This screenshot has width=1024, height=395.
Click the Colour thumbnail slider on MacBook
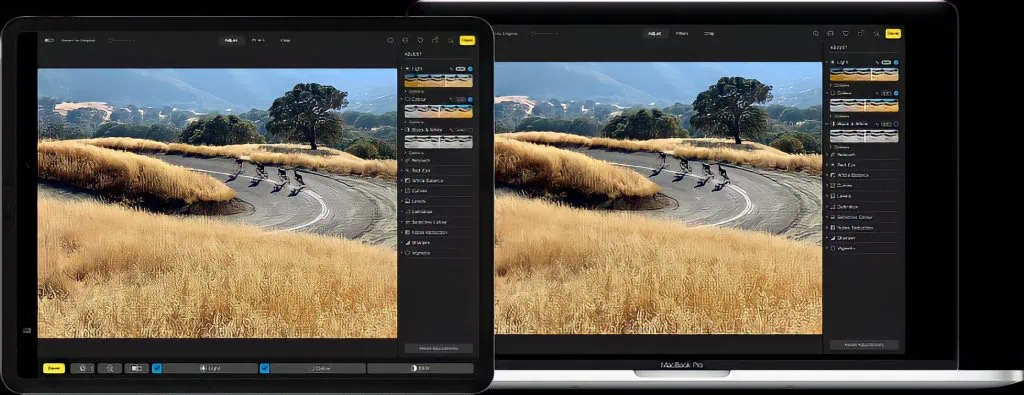click(864, 105)
